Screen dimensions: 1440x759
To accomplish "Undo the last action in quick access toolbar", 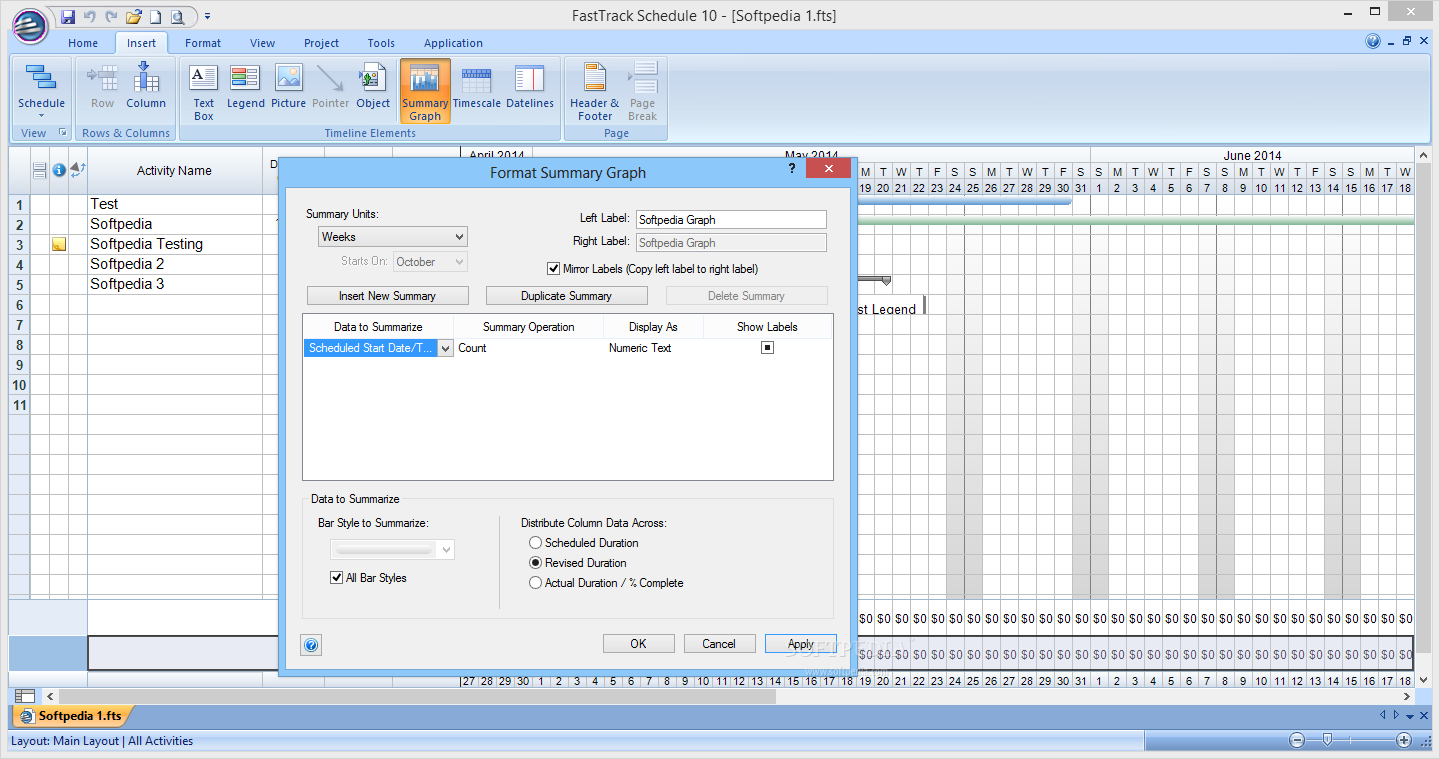I will pos(90,17).
